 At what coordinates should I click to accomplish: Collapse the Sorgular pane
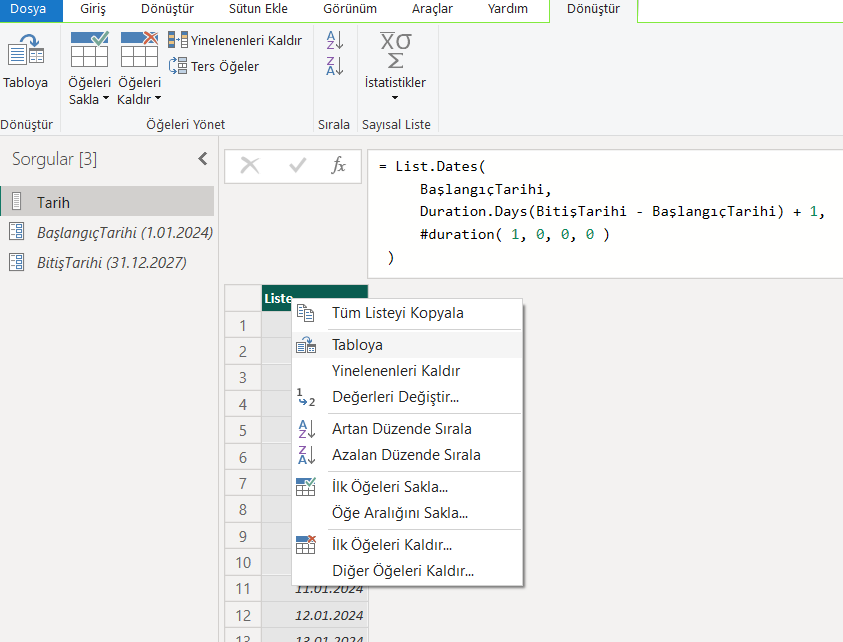[x=203, y=159]
